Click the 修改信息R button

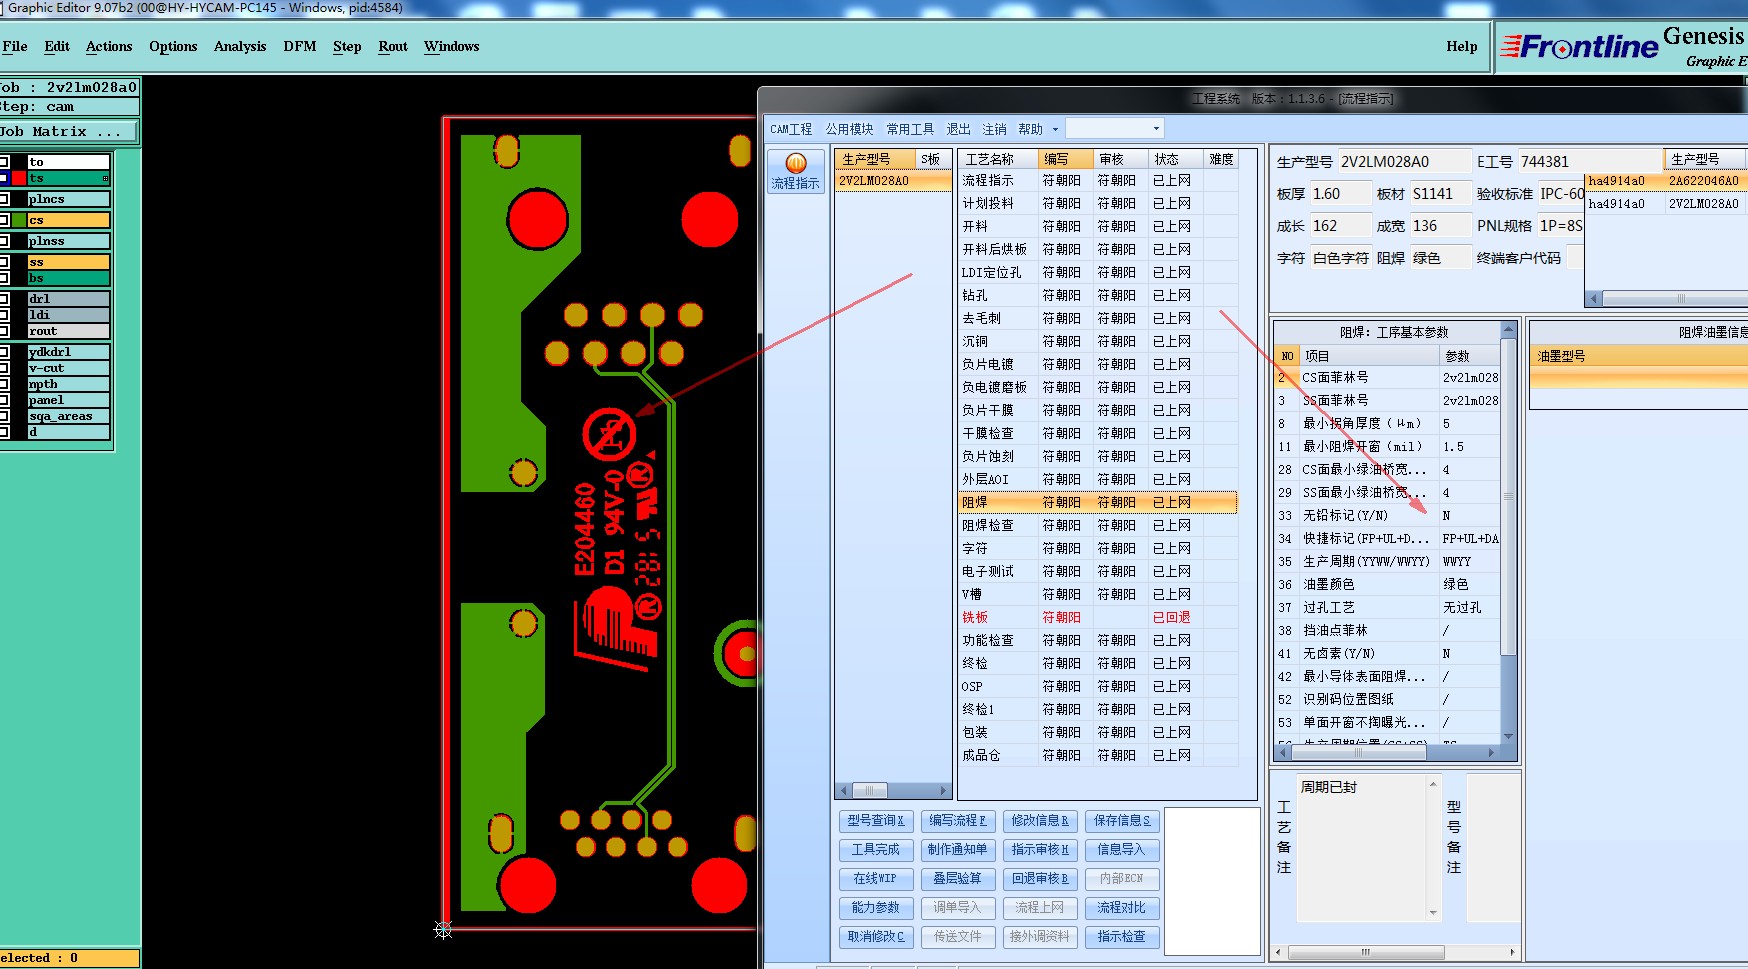[x=1040, y=820]
